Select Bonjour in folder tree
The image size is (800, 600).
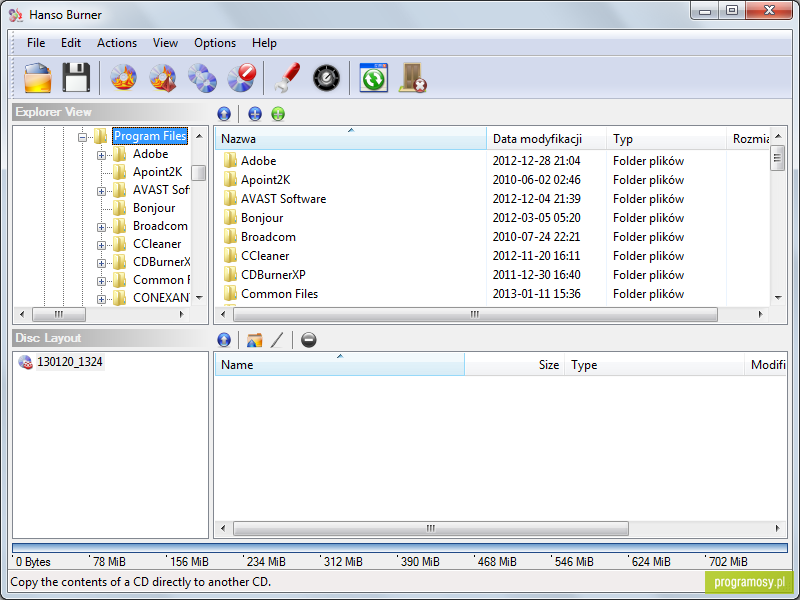pos(154,208)
